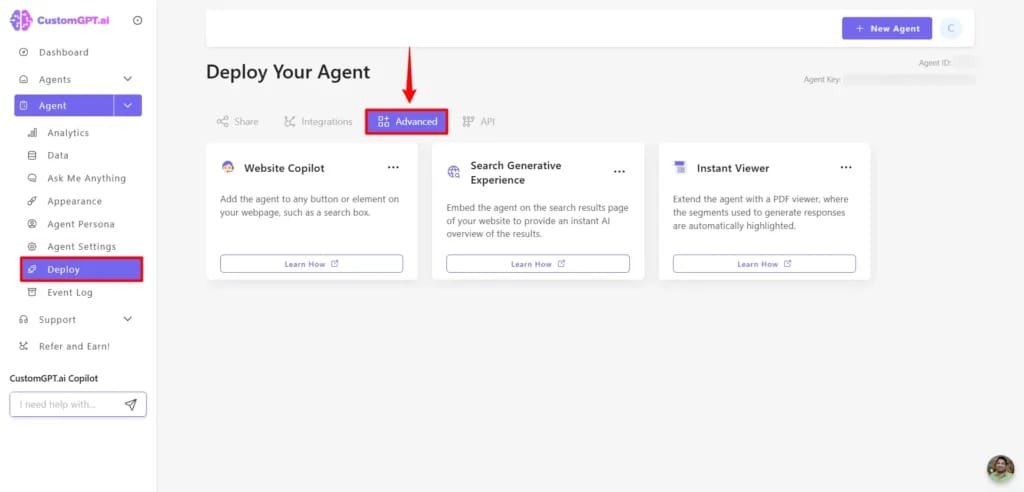
Task: Open the user avatar C menu
Action: click(x=951, y=28)
